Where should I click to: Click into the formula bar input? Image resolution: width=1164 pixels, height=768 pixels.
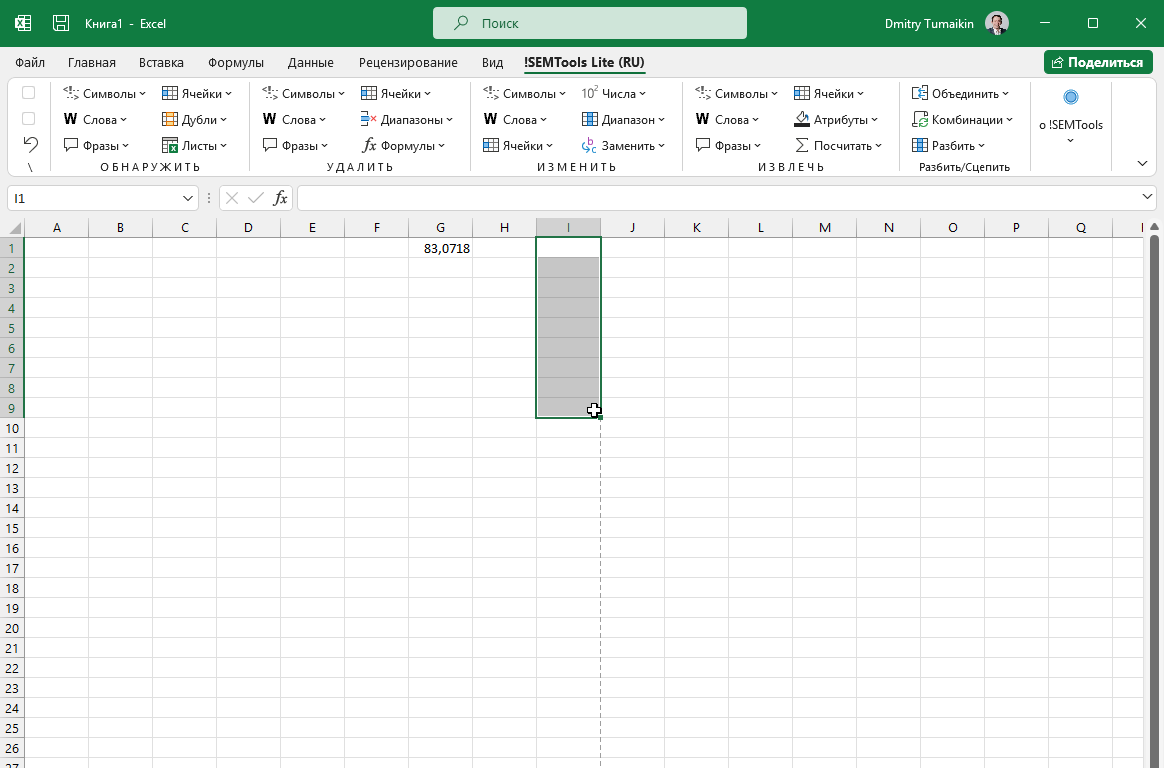(x=717, y=198)
